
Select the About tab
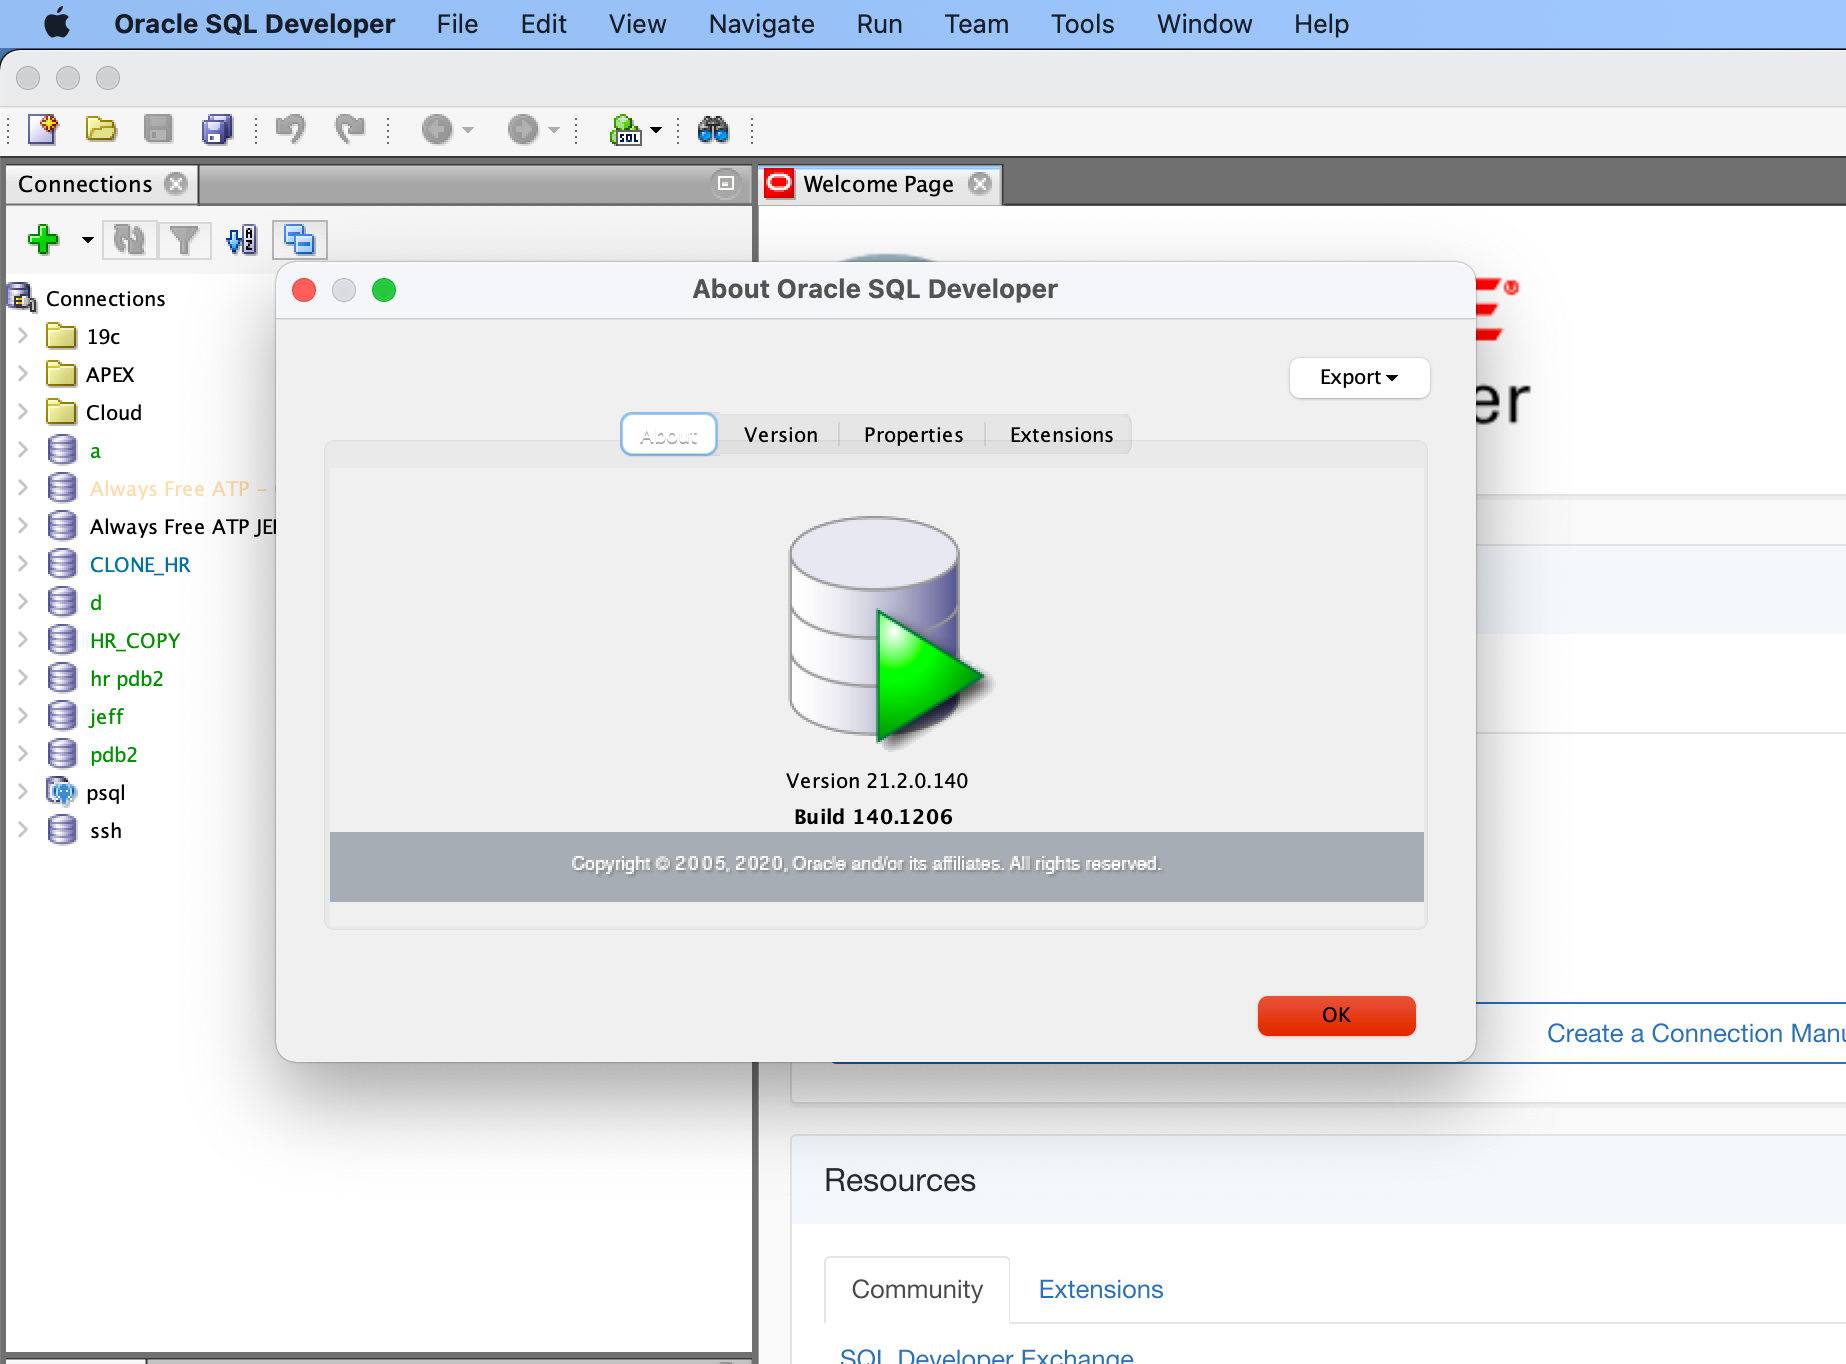tap(669, 435)
